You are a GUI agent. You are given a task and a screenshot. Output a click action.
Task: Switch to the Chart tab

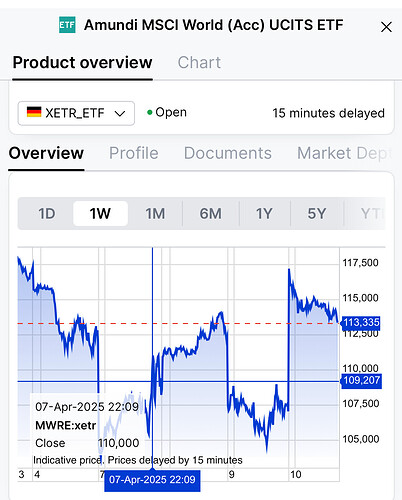[199, 63]
